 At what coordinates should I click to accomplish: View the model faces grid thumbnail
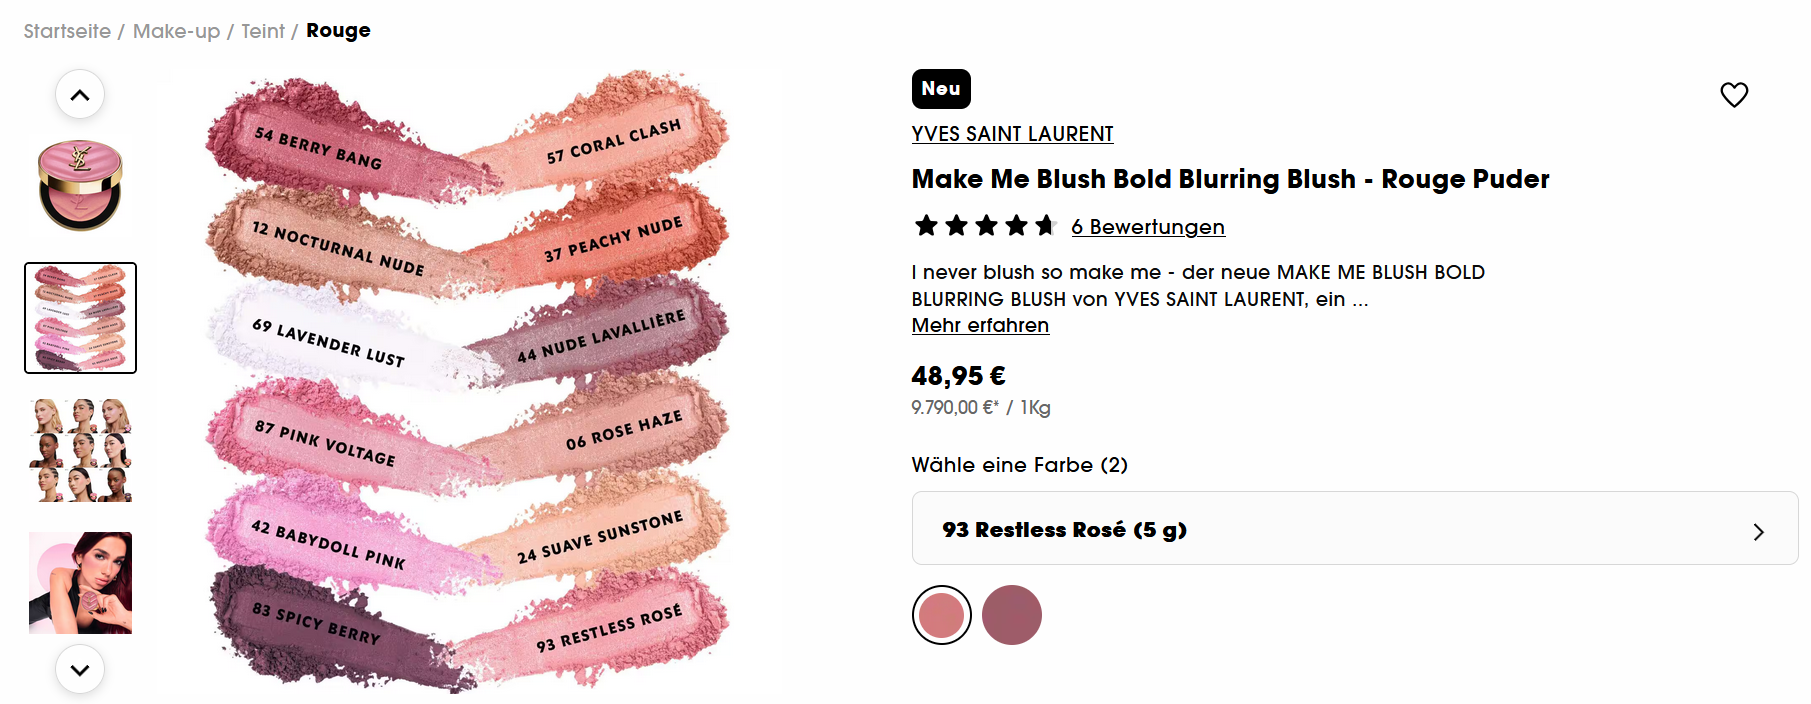click(x=80, y=450)
